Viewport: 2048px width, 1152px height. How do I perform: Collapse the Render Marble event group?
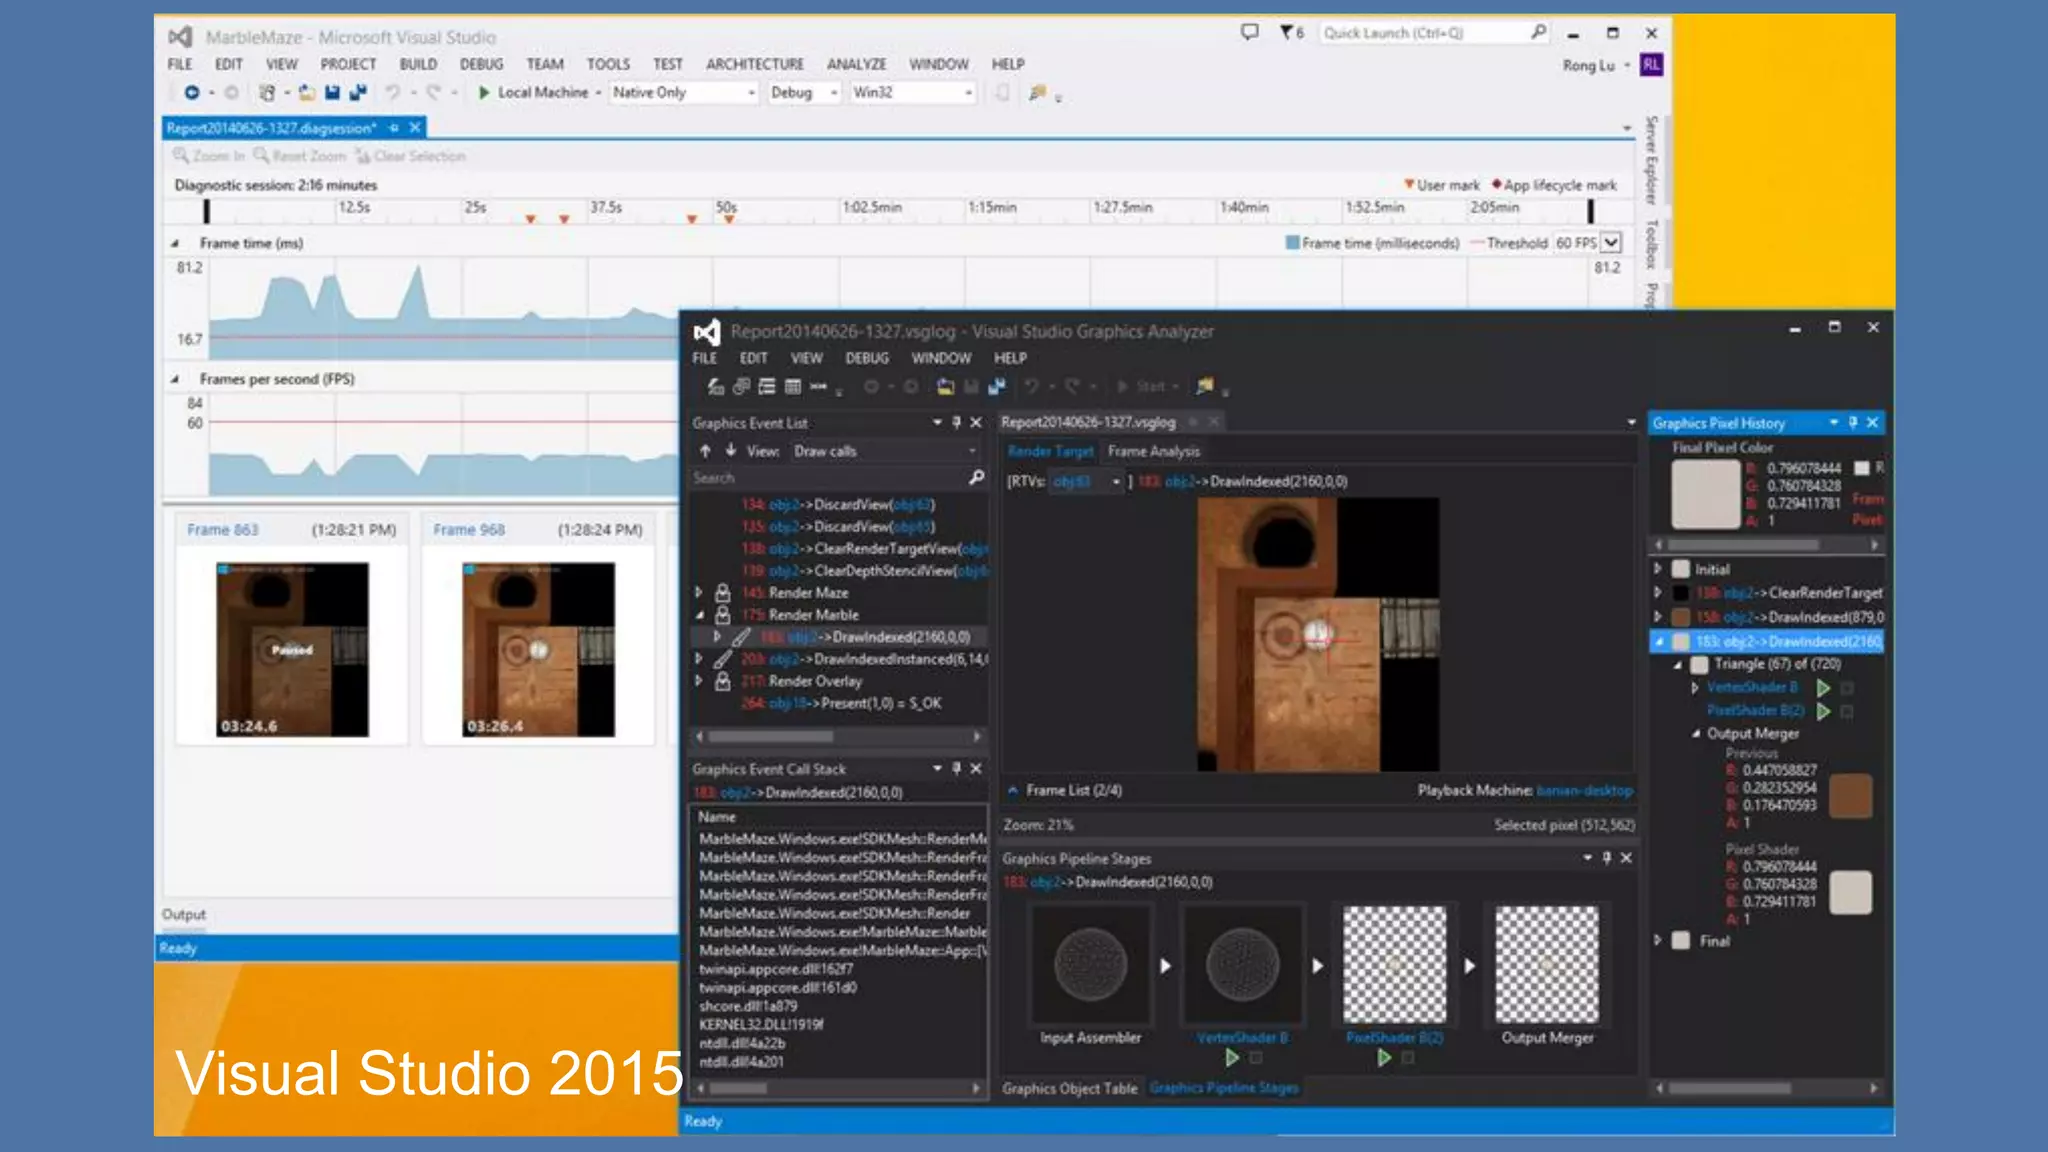[x=699, y=615]
